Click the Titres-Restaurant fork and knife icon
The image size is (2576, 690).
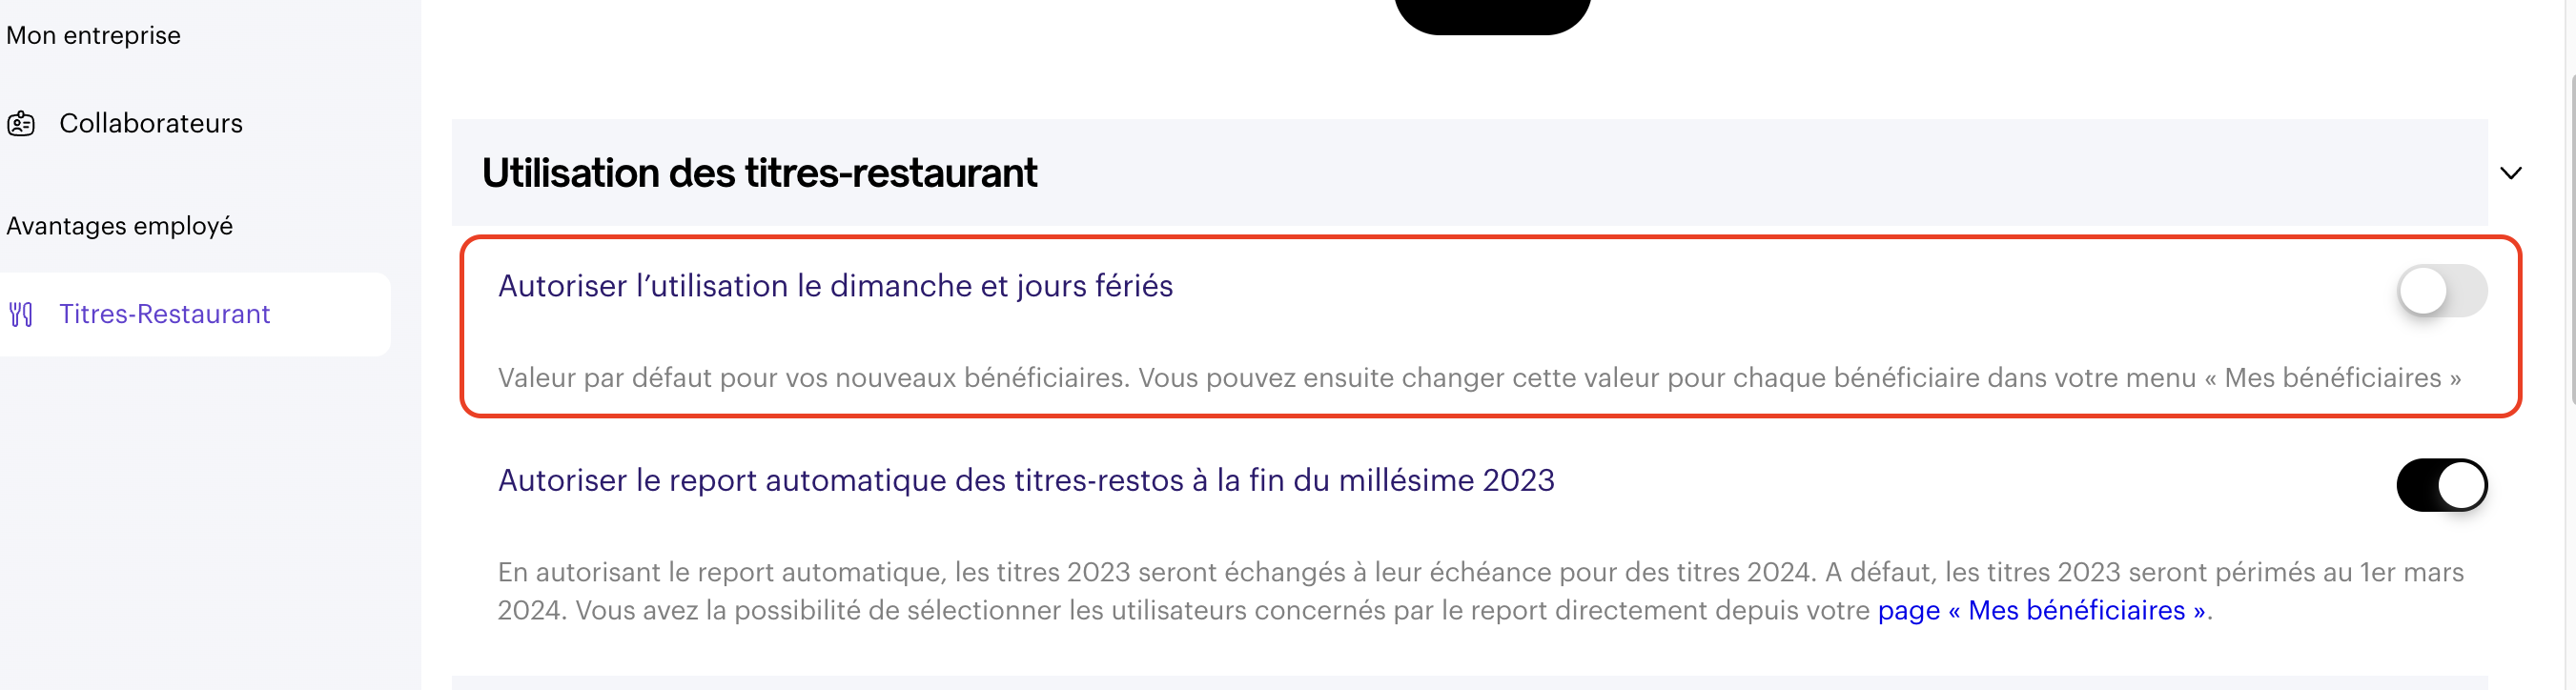21,315
